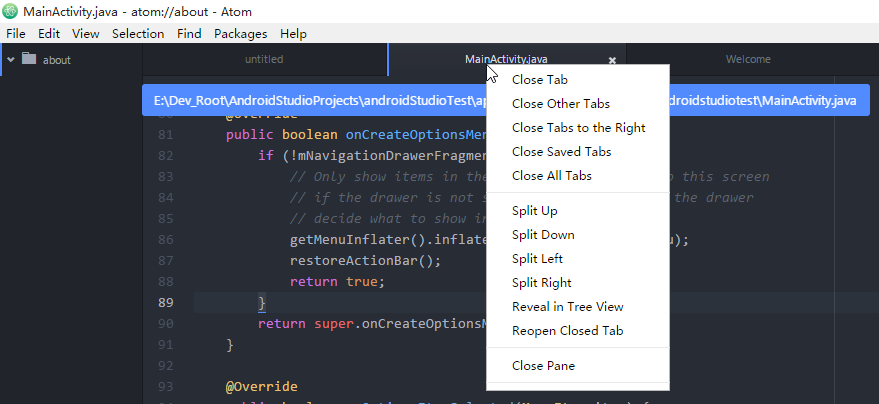Choose Split Down in context menu
Image resolution: width=879 pixels, height=404 pixels.
click(542, 235)
